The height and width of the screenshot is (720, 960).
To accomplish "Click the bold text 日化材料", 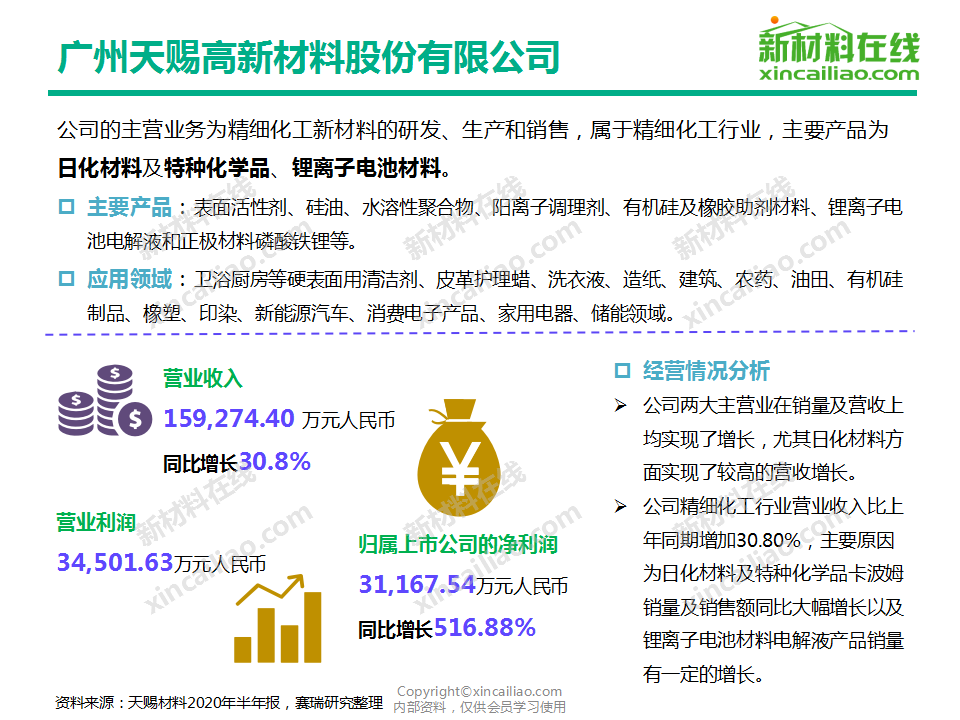I will click(99, 168).
